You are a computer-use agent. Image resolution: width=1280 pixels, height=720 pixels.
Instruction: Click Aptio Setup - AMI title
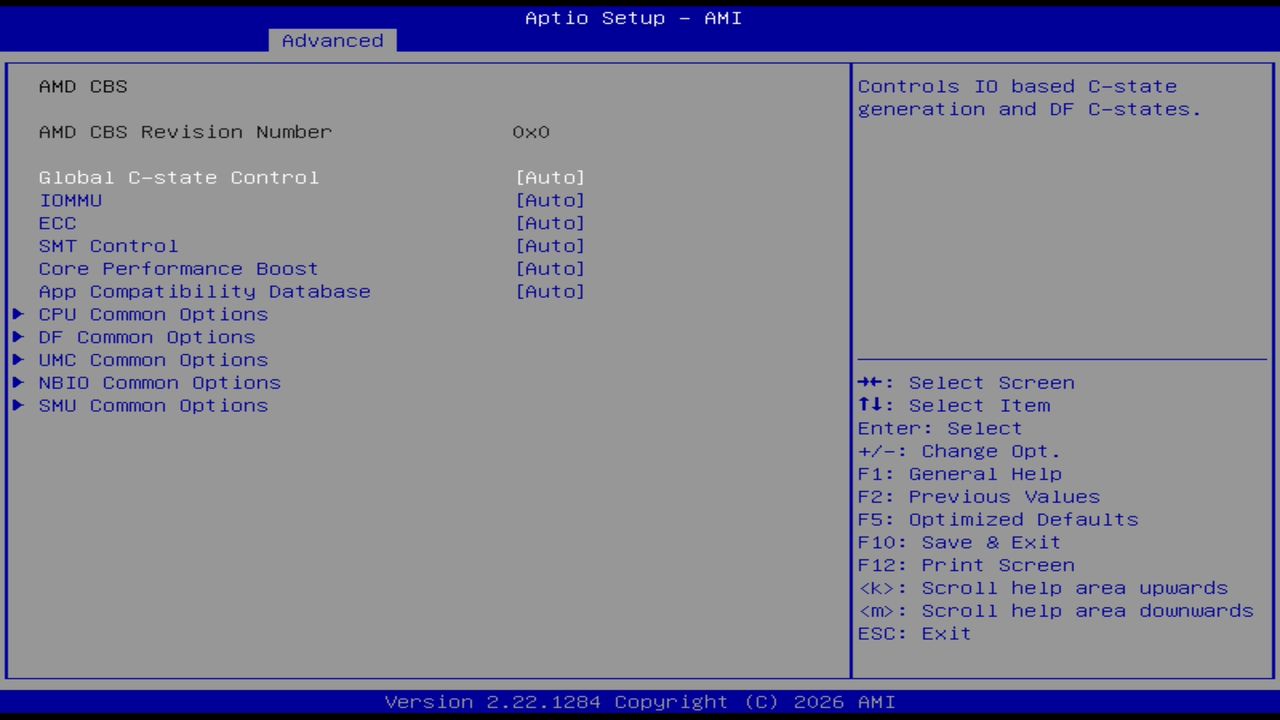pyautogui.click(x=634, y=18)
